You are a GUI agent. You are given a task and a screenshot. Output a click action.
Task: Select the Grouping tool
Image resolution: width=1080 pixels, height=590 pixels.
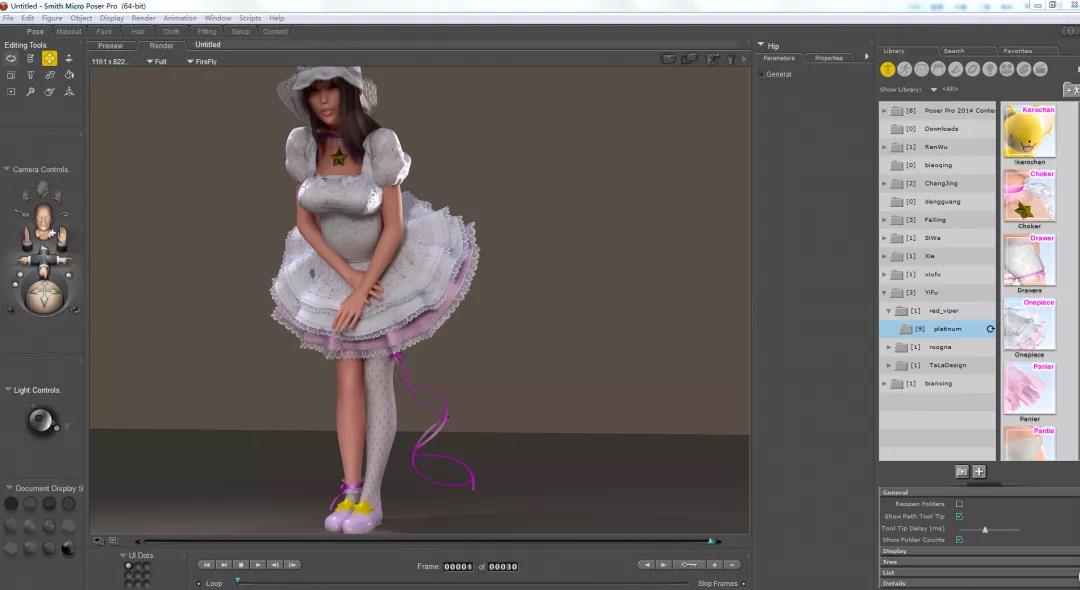tap(11, 92)
